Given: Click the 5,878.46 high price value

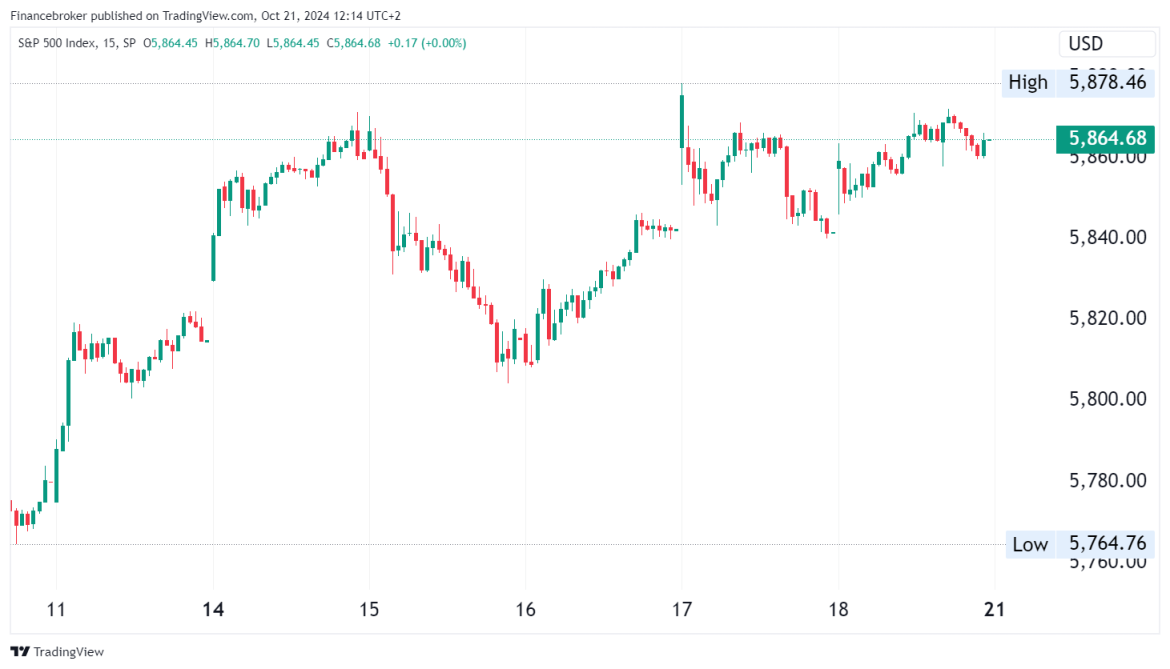Looking at the screenshot, I should pos(1107,82).
